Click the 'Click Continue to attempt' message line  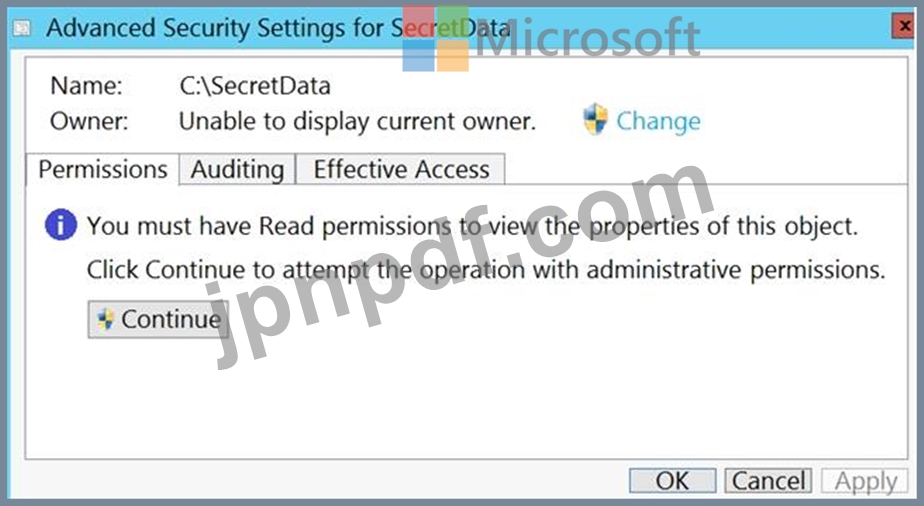point(486,270)
